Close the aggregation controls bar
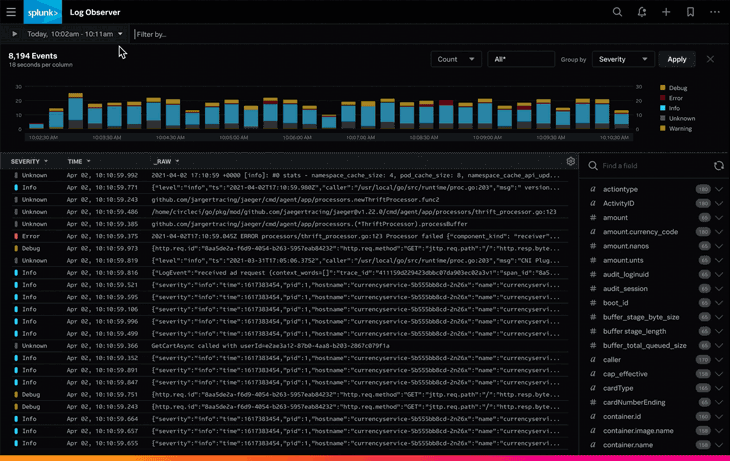Image resolution: width=730 pixels, height=461 pixels. (710, 59)
